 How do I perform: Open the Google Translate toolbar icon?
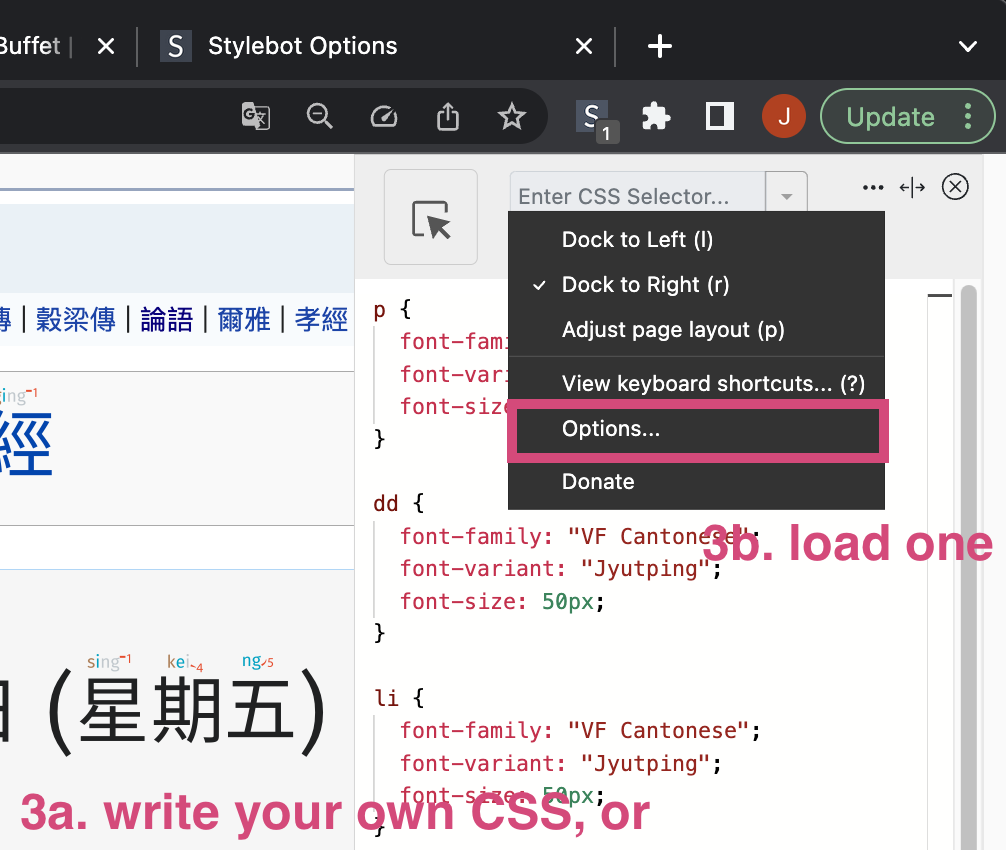[256, 116]
